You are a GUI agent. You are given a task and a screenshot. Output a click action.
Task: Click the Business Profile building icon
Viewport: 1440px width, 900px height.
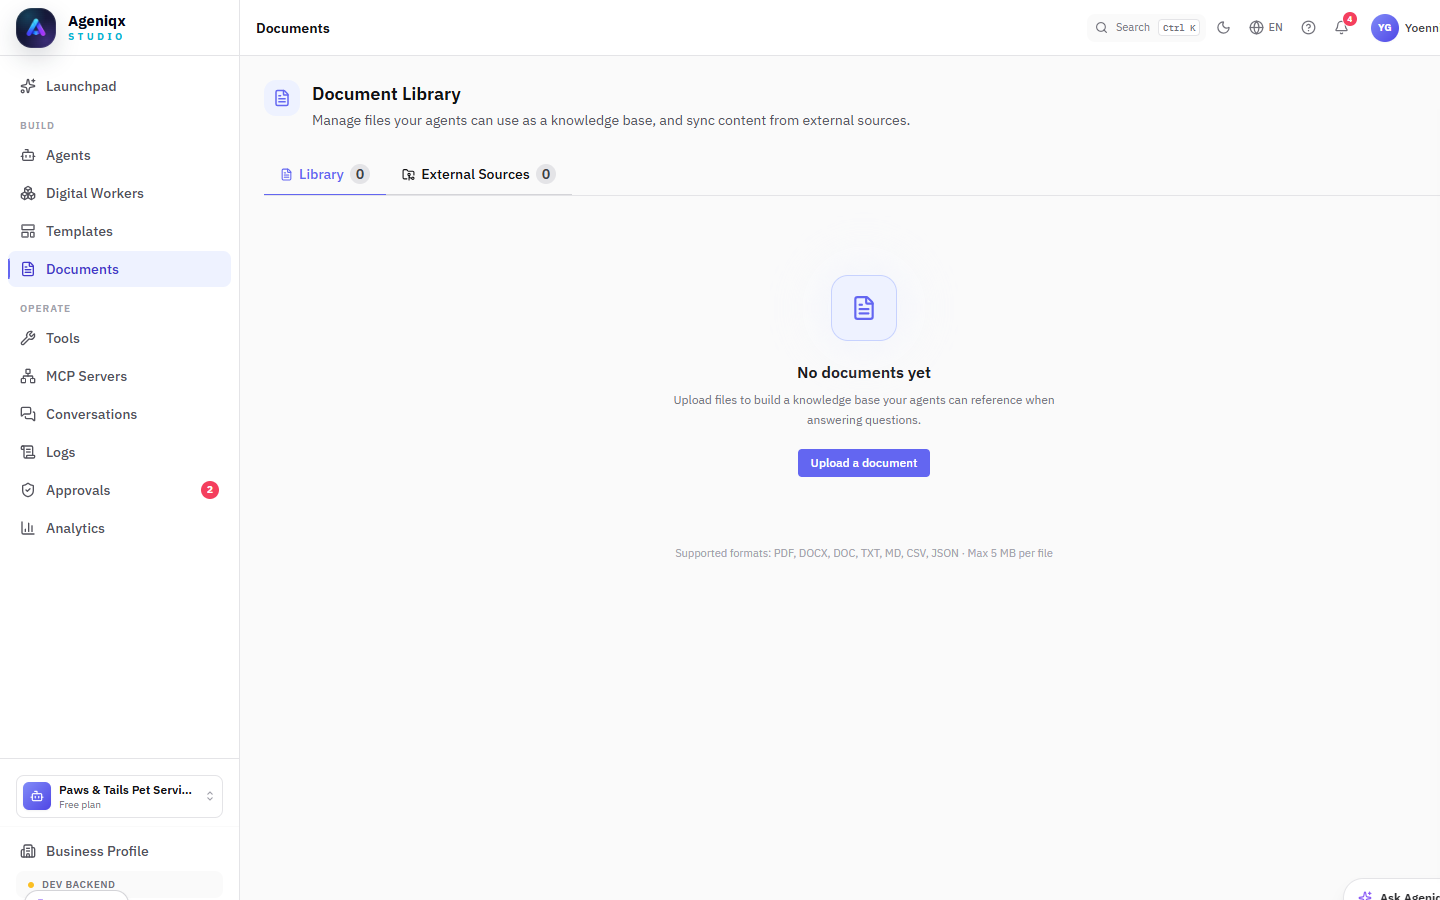28,851
